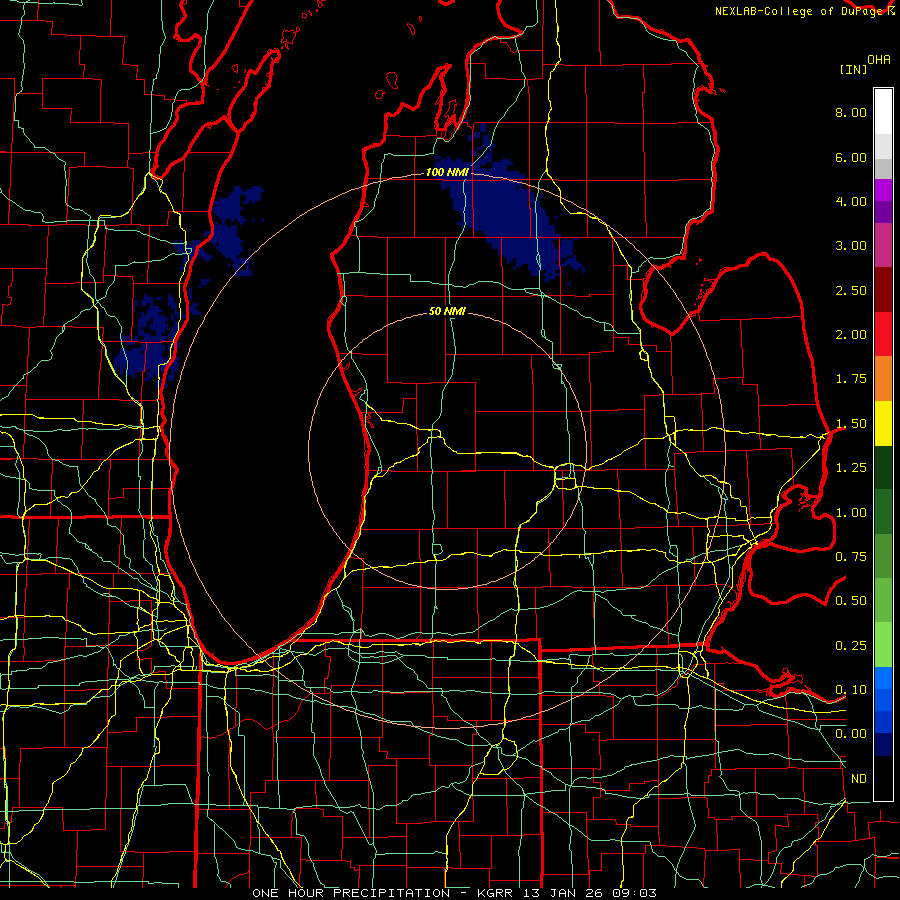Click the ND no-data legend label
Image resolution: width=900 pixels, height=900 pixels.
[x=859, y=779]
